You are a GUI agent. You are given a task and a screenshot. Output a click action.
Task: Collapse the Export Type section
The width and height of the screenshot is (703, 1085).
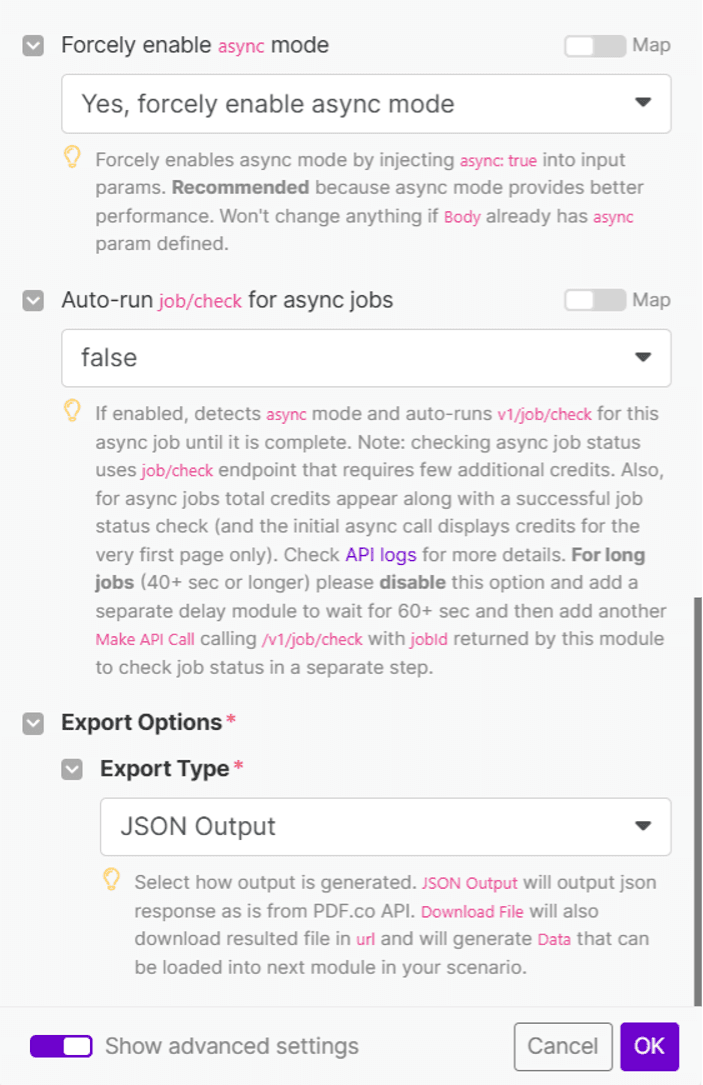click(x=72, y=769)
